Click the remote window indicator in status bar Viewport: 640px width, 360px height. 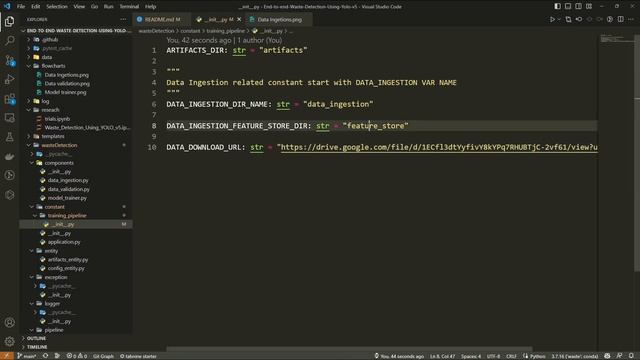tap(7, 356)
